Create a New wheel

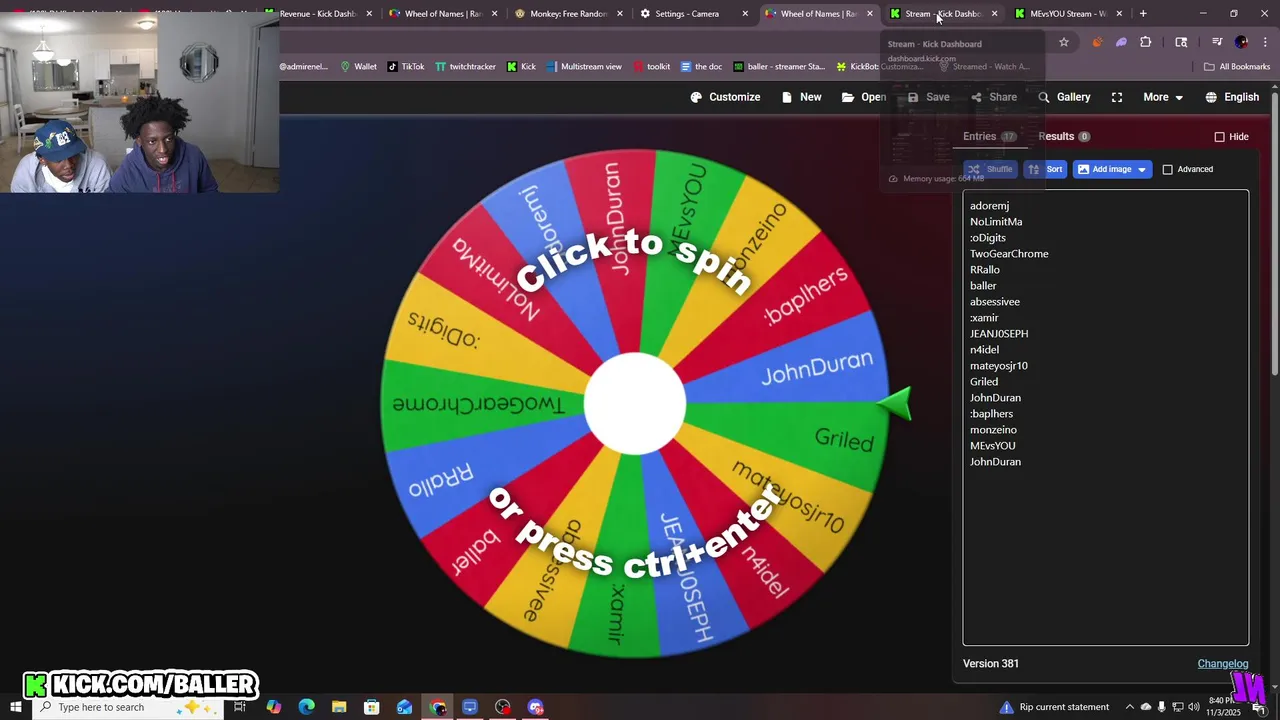click(801, 97)
